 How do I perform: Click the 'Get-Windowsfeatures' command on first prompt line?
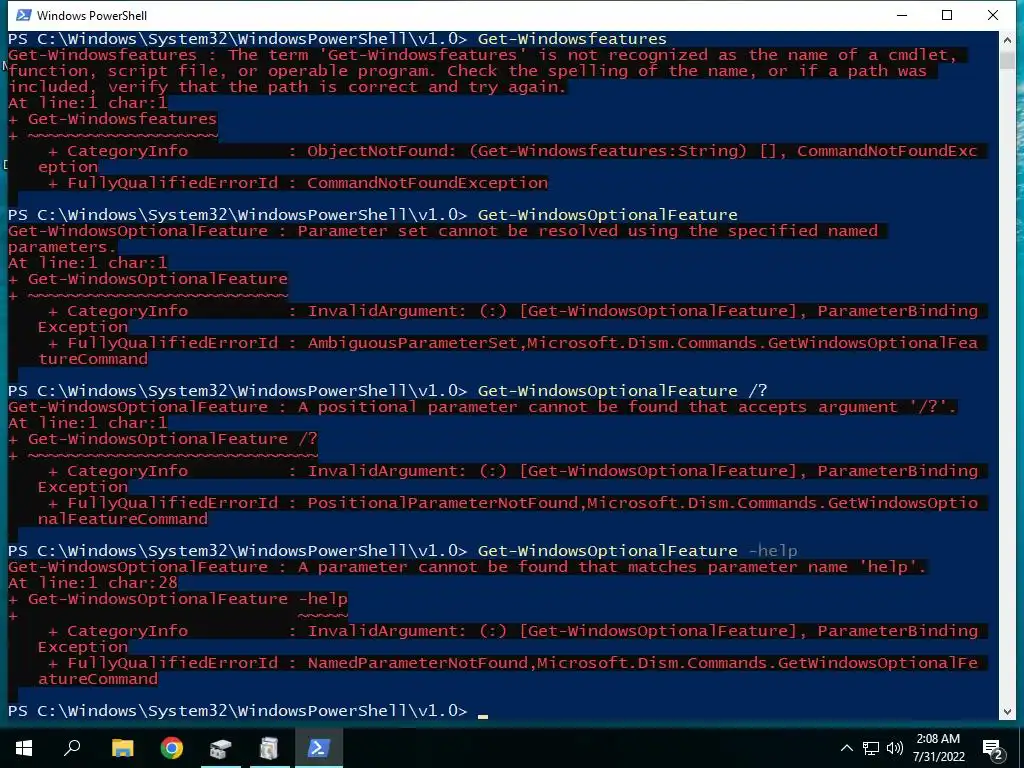click(572, 39)
